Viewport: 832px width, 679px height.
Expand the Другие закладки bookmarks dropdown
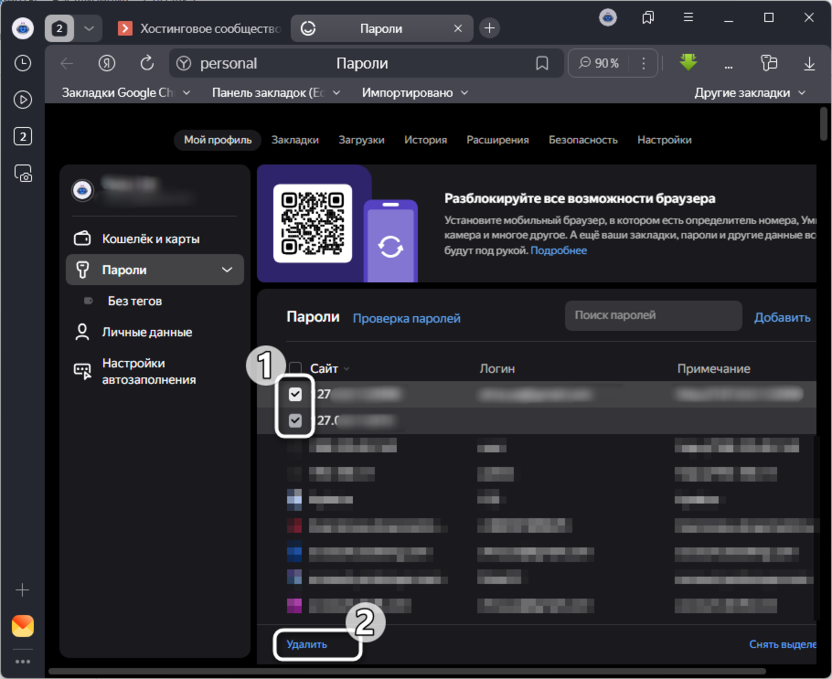750,93
